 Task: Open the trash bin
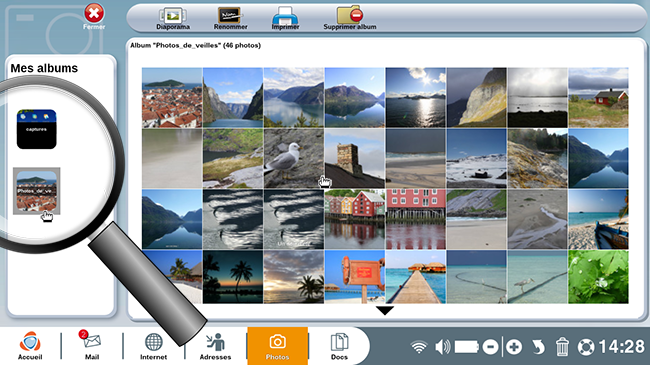tap(562, 347)
